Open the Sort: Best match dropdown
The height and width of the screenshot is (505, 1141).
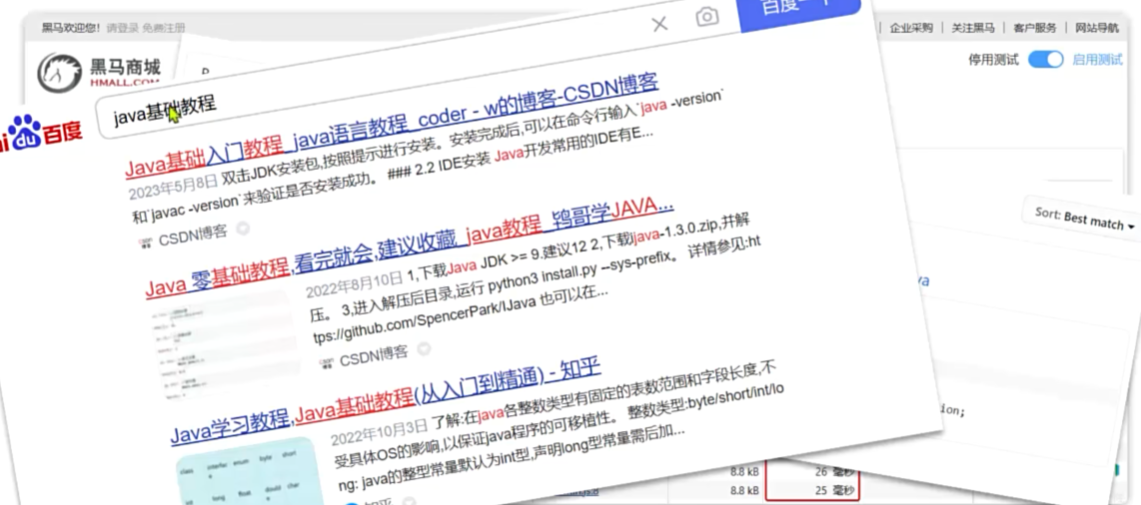click(1085, 218)
